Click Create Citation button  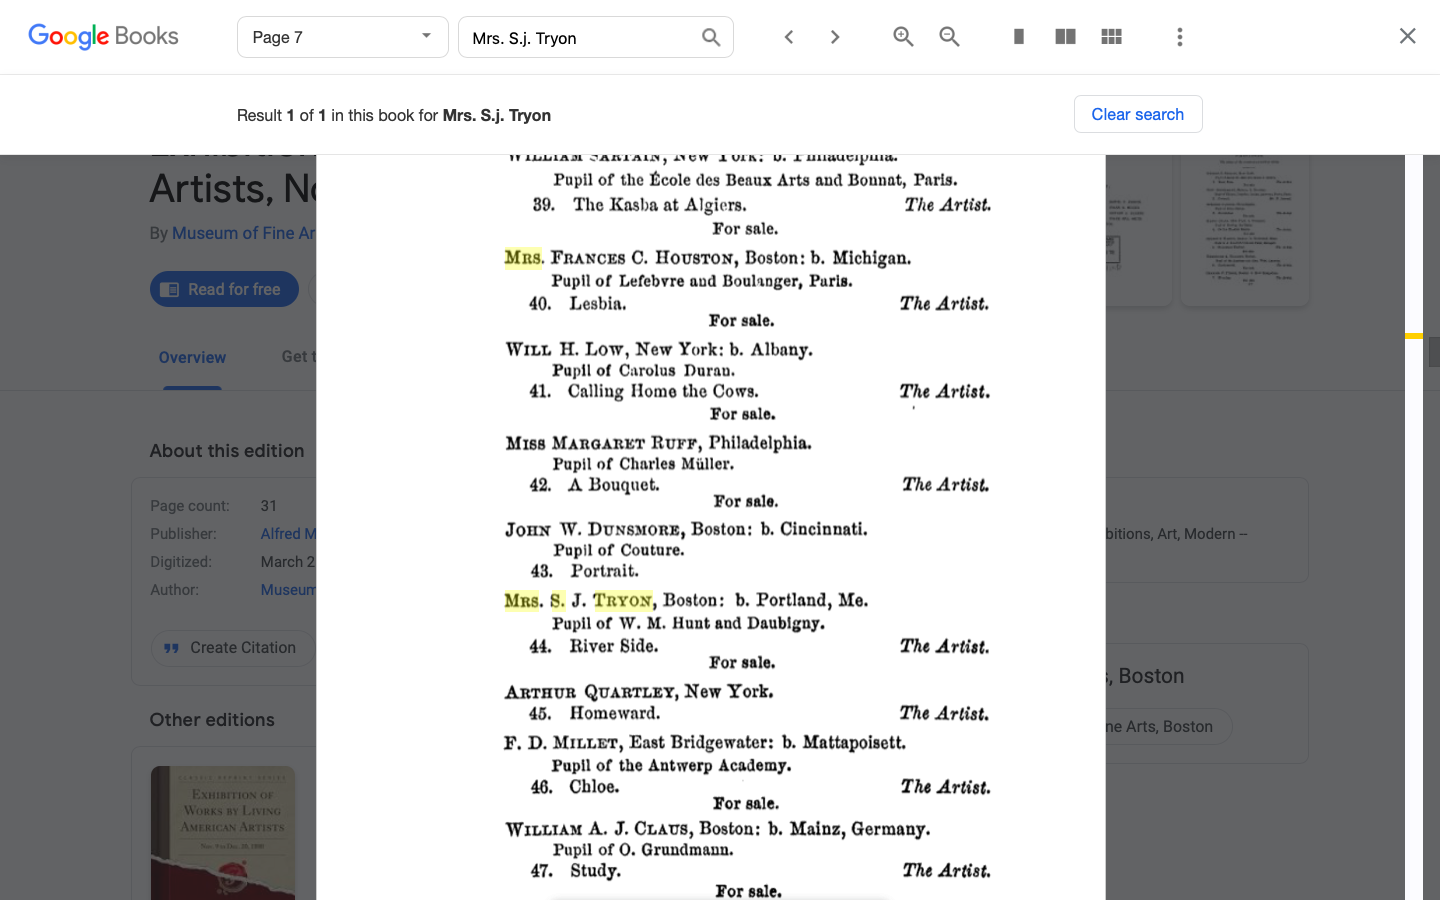point(232,648)
